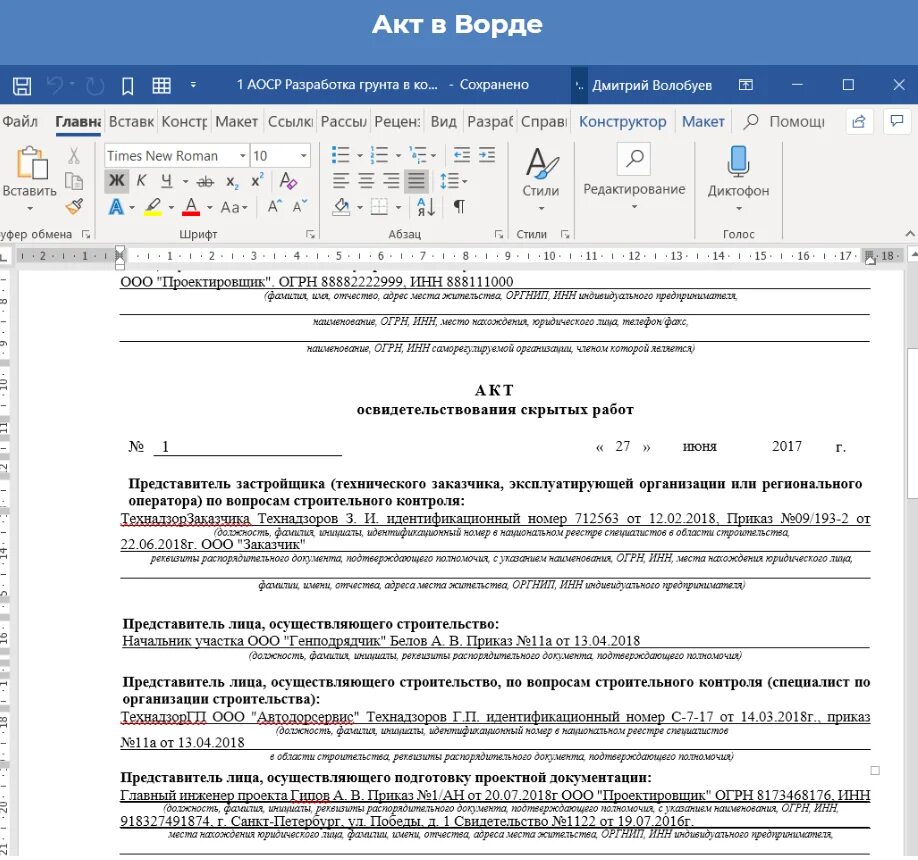Image resolution: width=918 pixels, height=860 pixels.
Task: Switch to the Макет tab next to Конструктор
Action: [x=703, y=121]
